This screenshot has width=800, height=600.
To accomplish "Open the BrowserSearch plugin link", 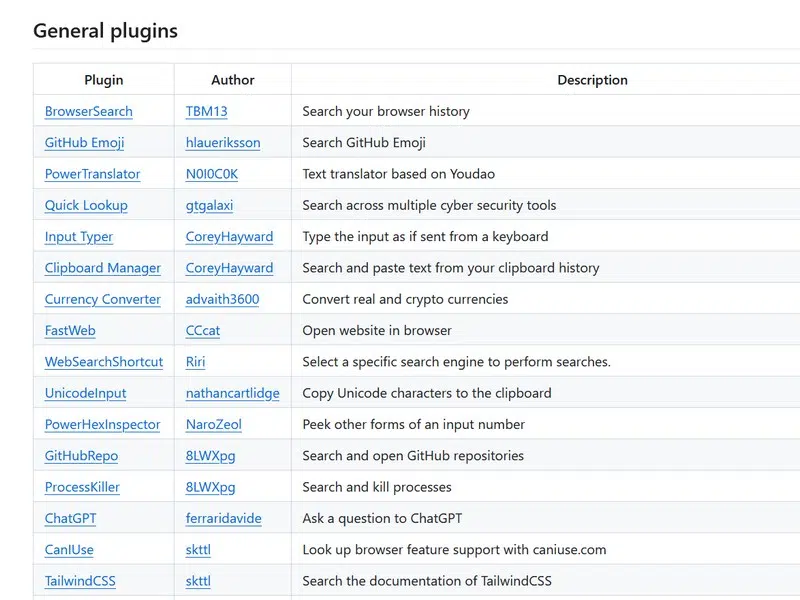I will 88,111.
